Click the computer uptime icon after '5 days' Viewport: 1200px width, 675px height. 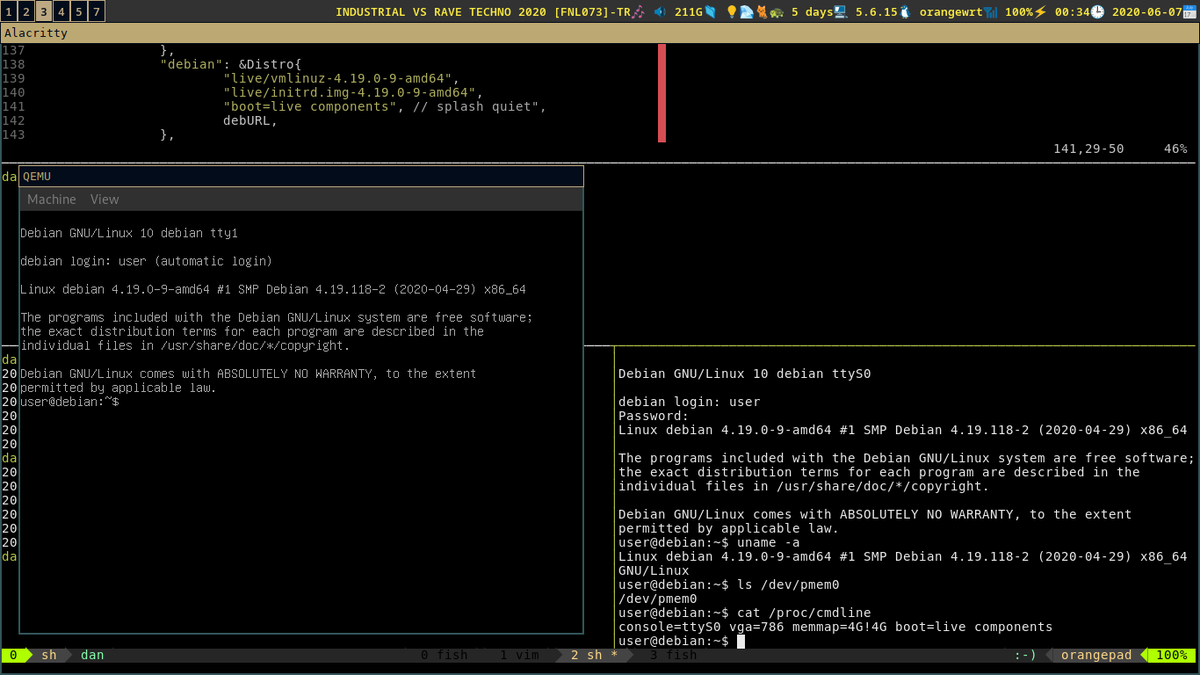tap(840, 12)
